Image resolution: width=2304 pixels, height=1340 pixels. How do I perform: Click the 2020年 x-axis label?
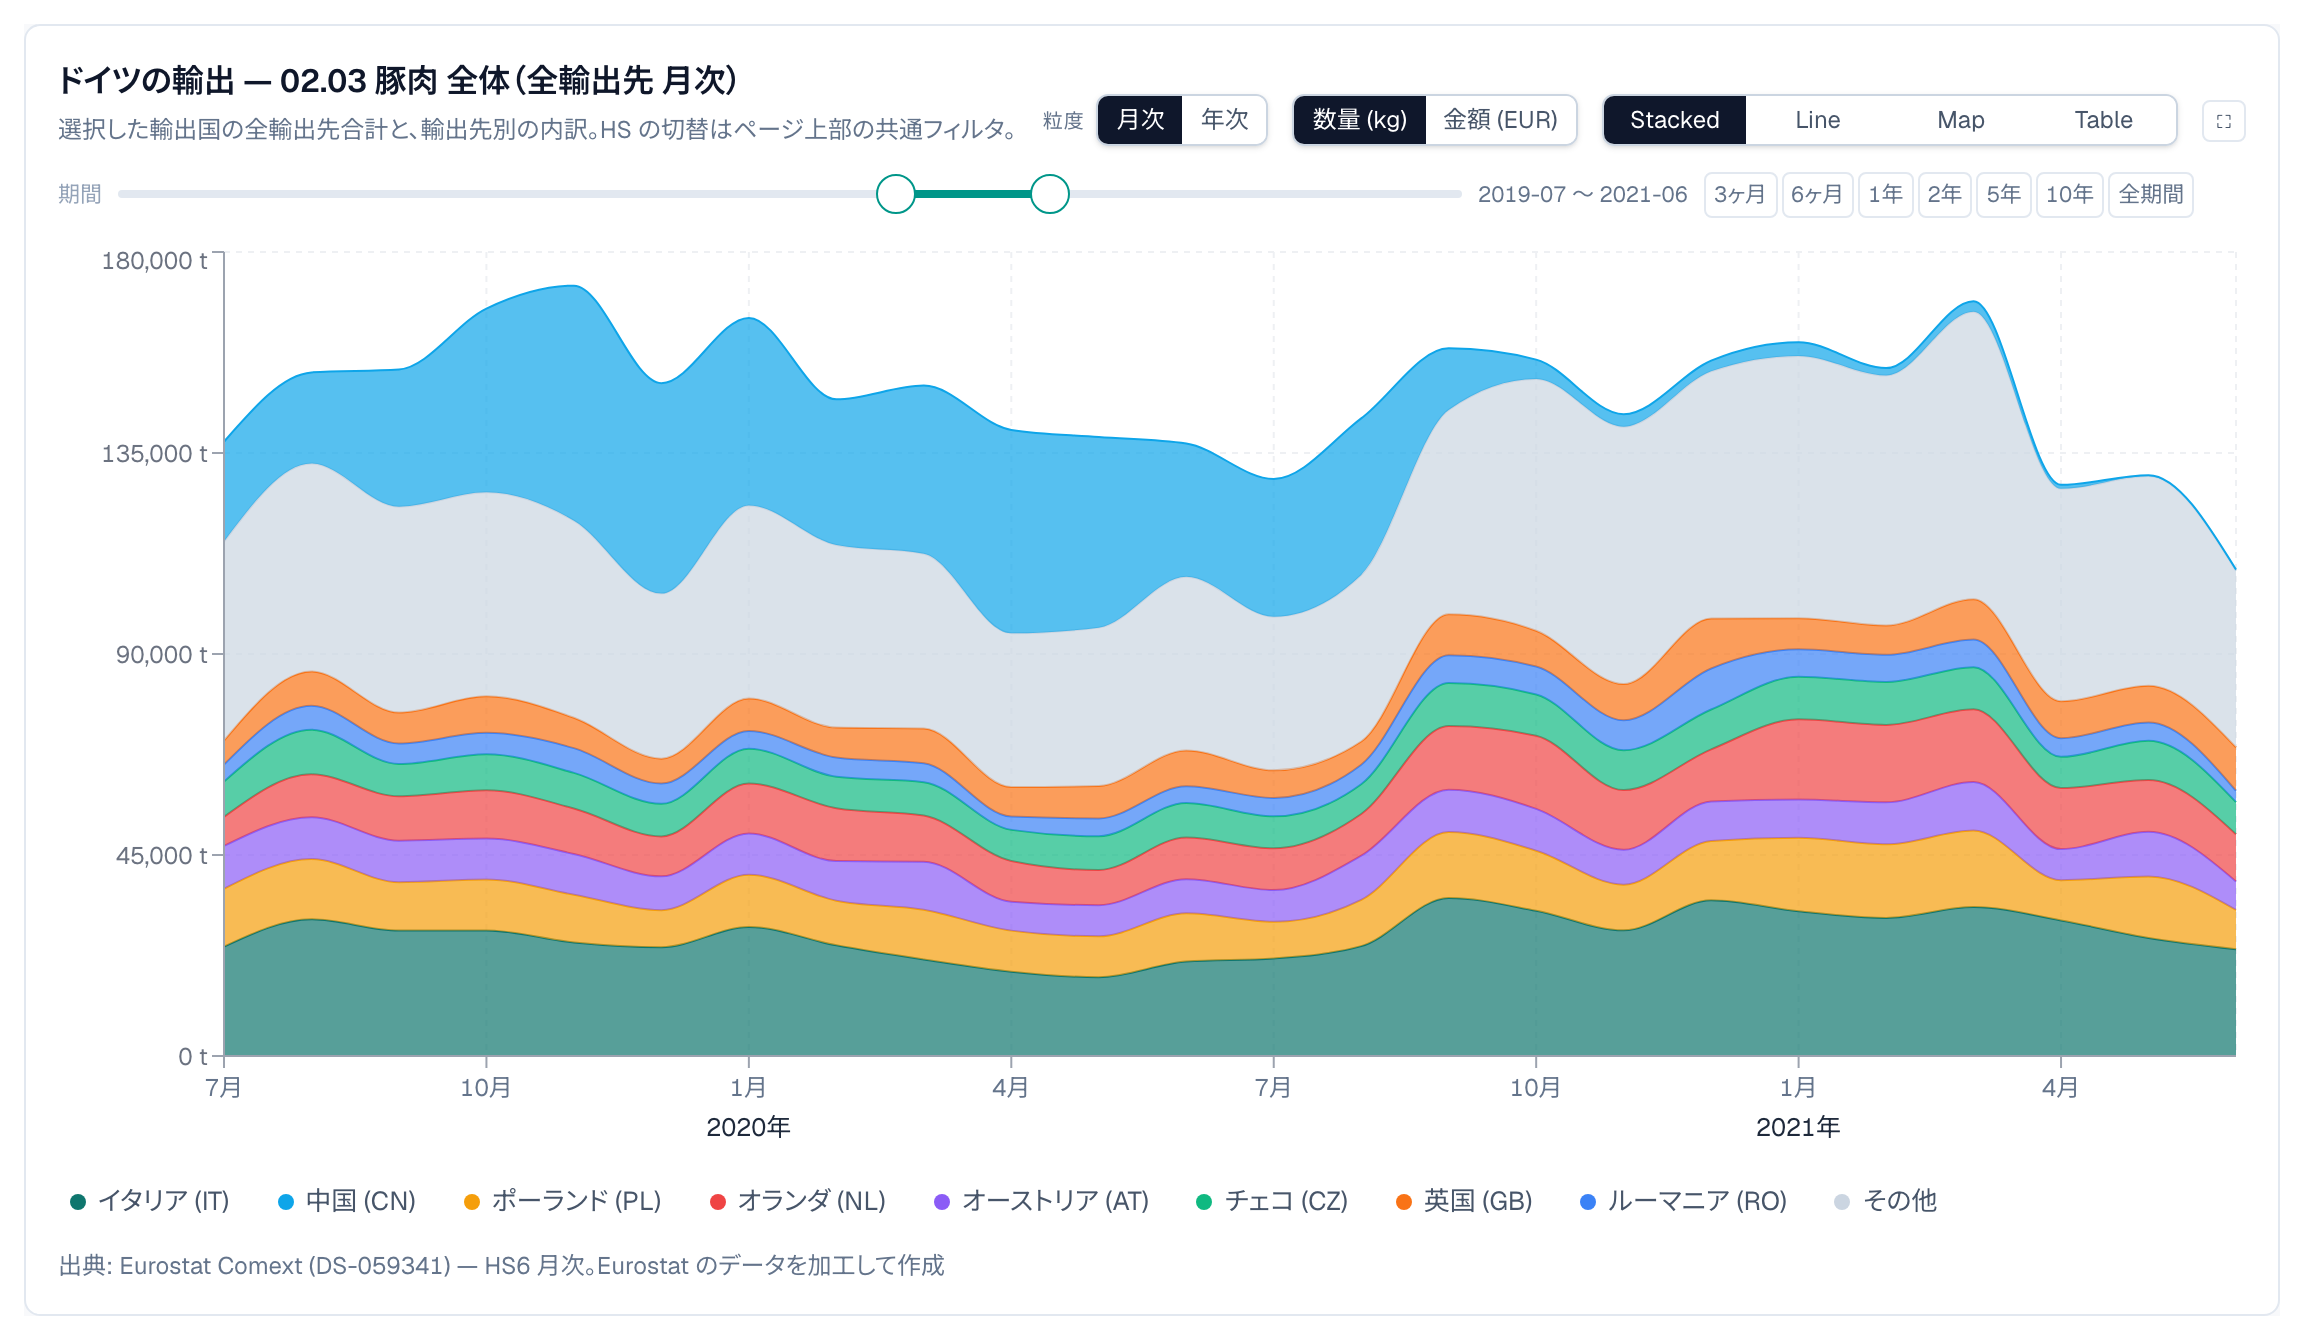(748, 1127)
